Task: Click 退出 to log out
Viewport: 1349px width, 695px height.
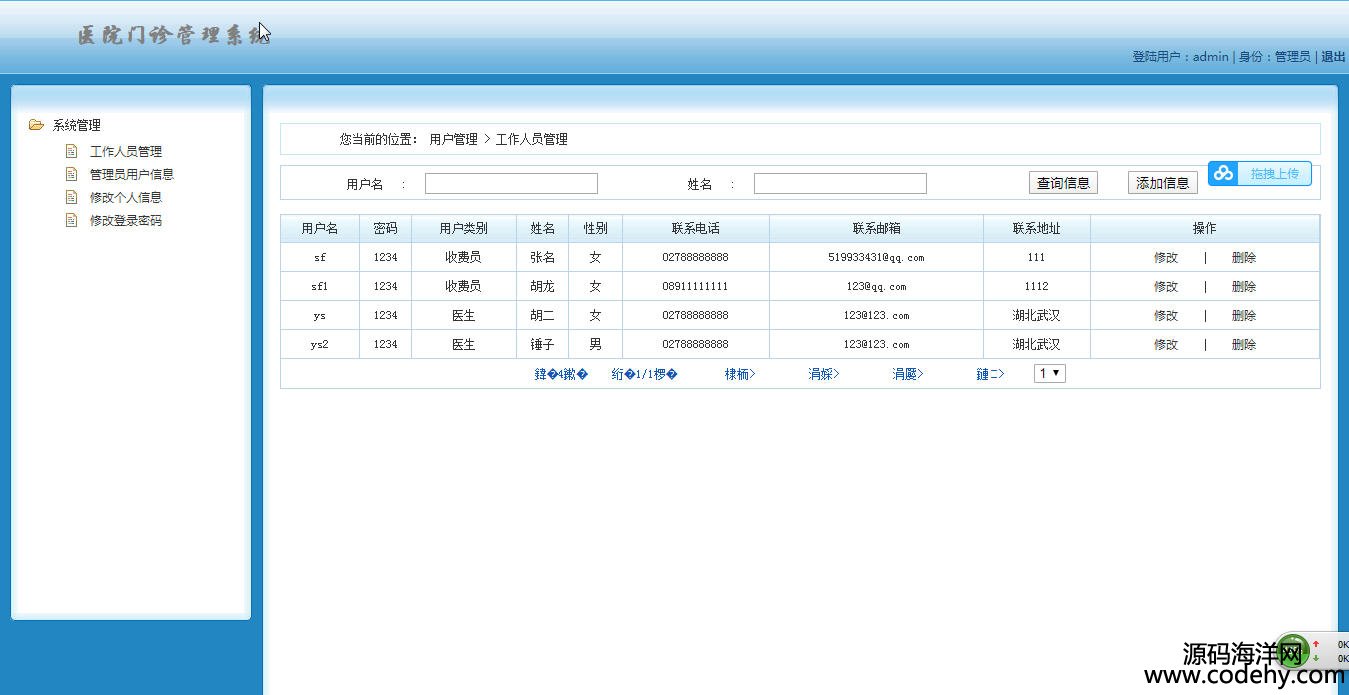Action: [1333, 57]
